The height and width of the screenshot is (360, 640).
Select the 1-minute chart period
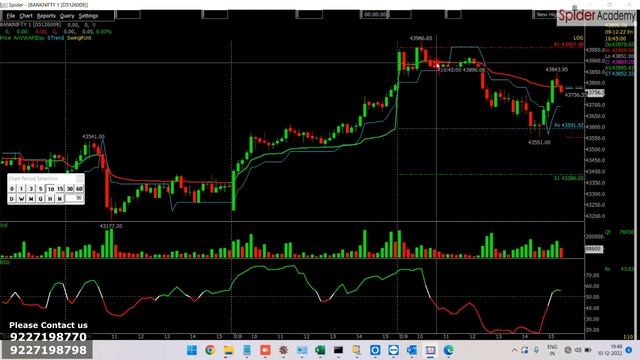[21, 189]
